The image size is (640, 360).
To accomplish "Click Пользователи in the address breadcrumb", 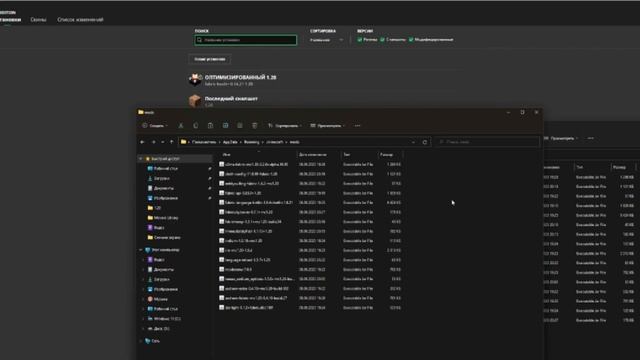I will click(204, 142).
